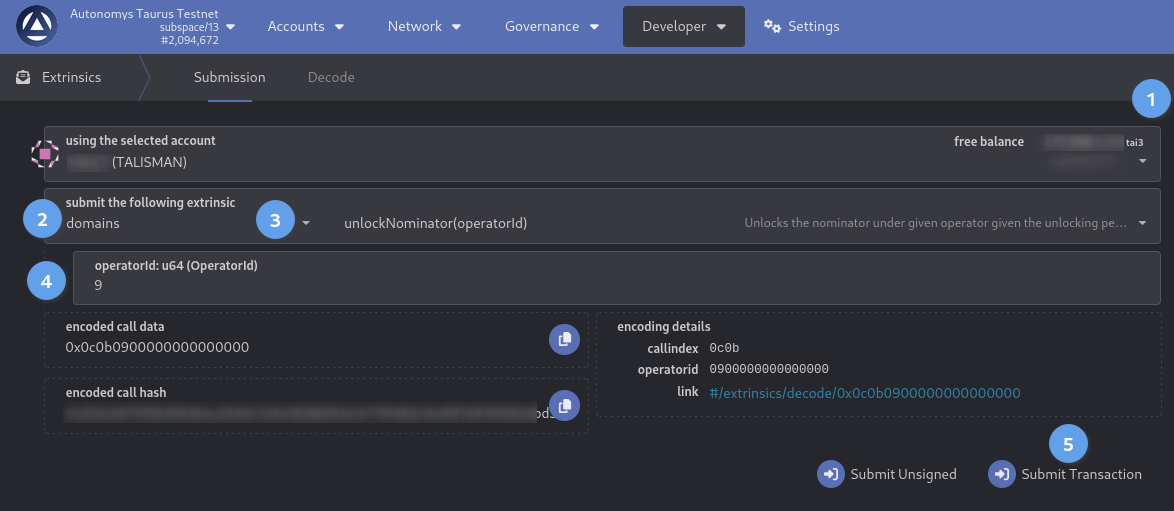
Task: Click the Submit Transaction arrow icon
Action: (x=1002, y=474)
